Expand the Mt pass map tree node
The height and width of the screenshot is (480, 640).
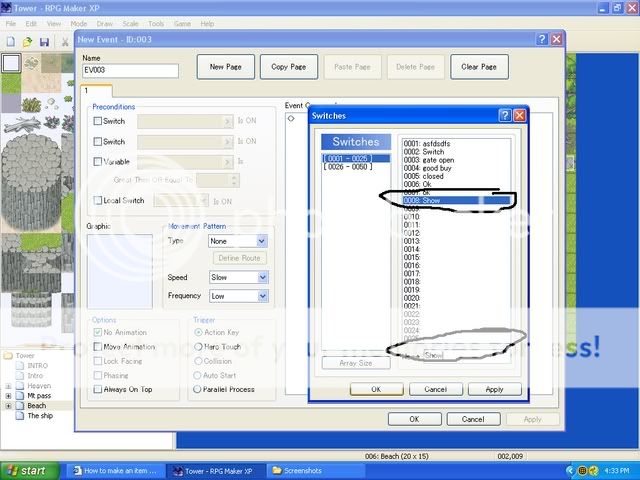tap(8, 396)
